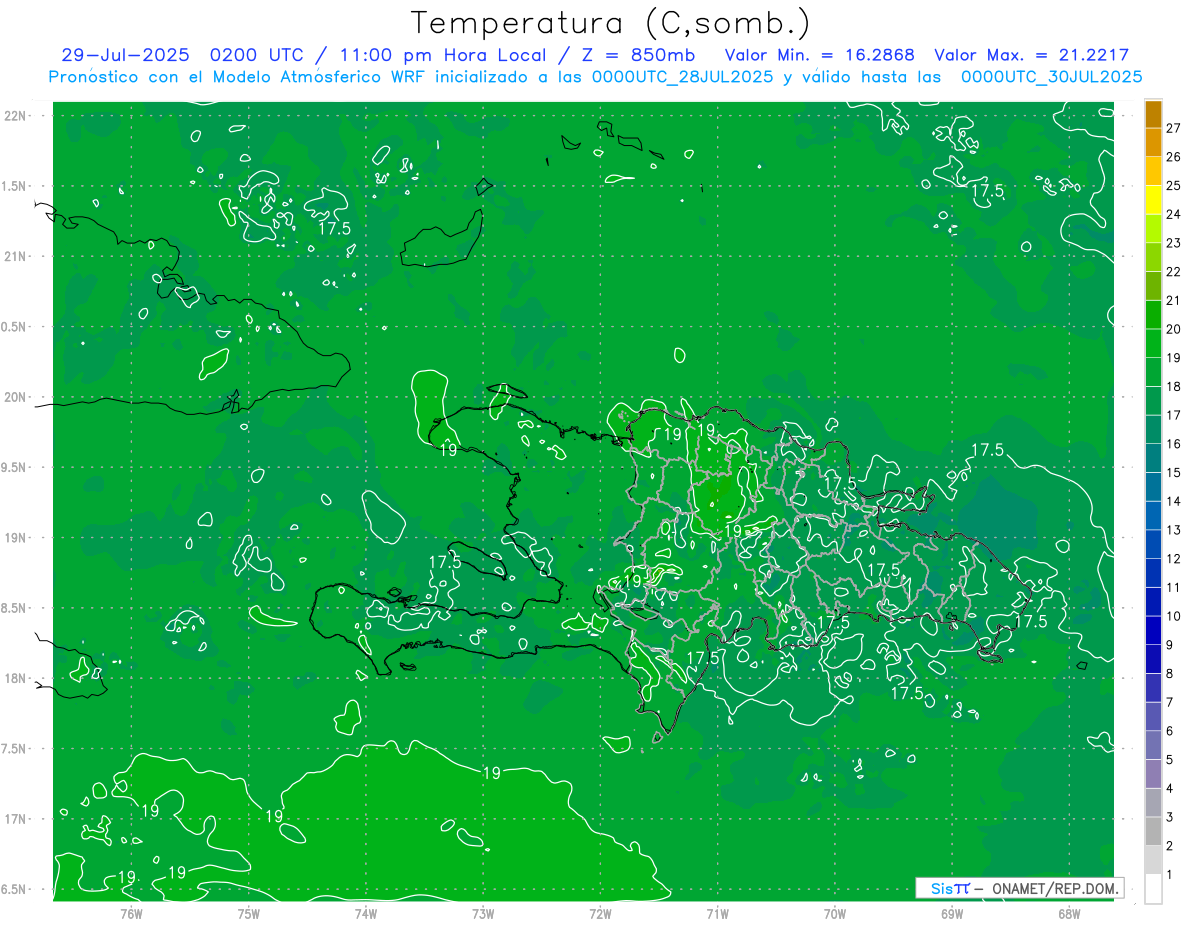This screenshot has height=927, width=1200.
Task: Click the colorbar tick label "23"
Action: (1173, 243)
